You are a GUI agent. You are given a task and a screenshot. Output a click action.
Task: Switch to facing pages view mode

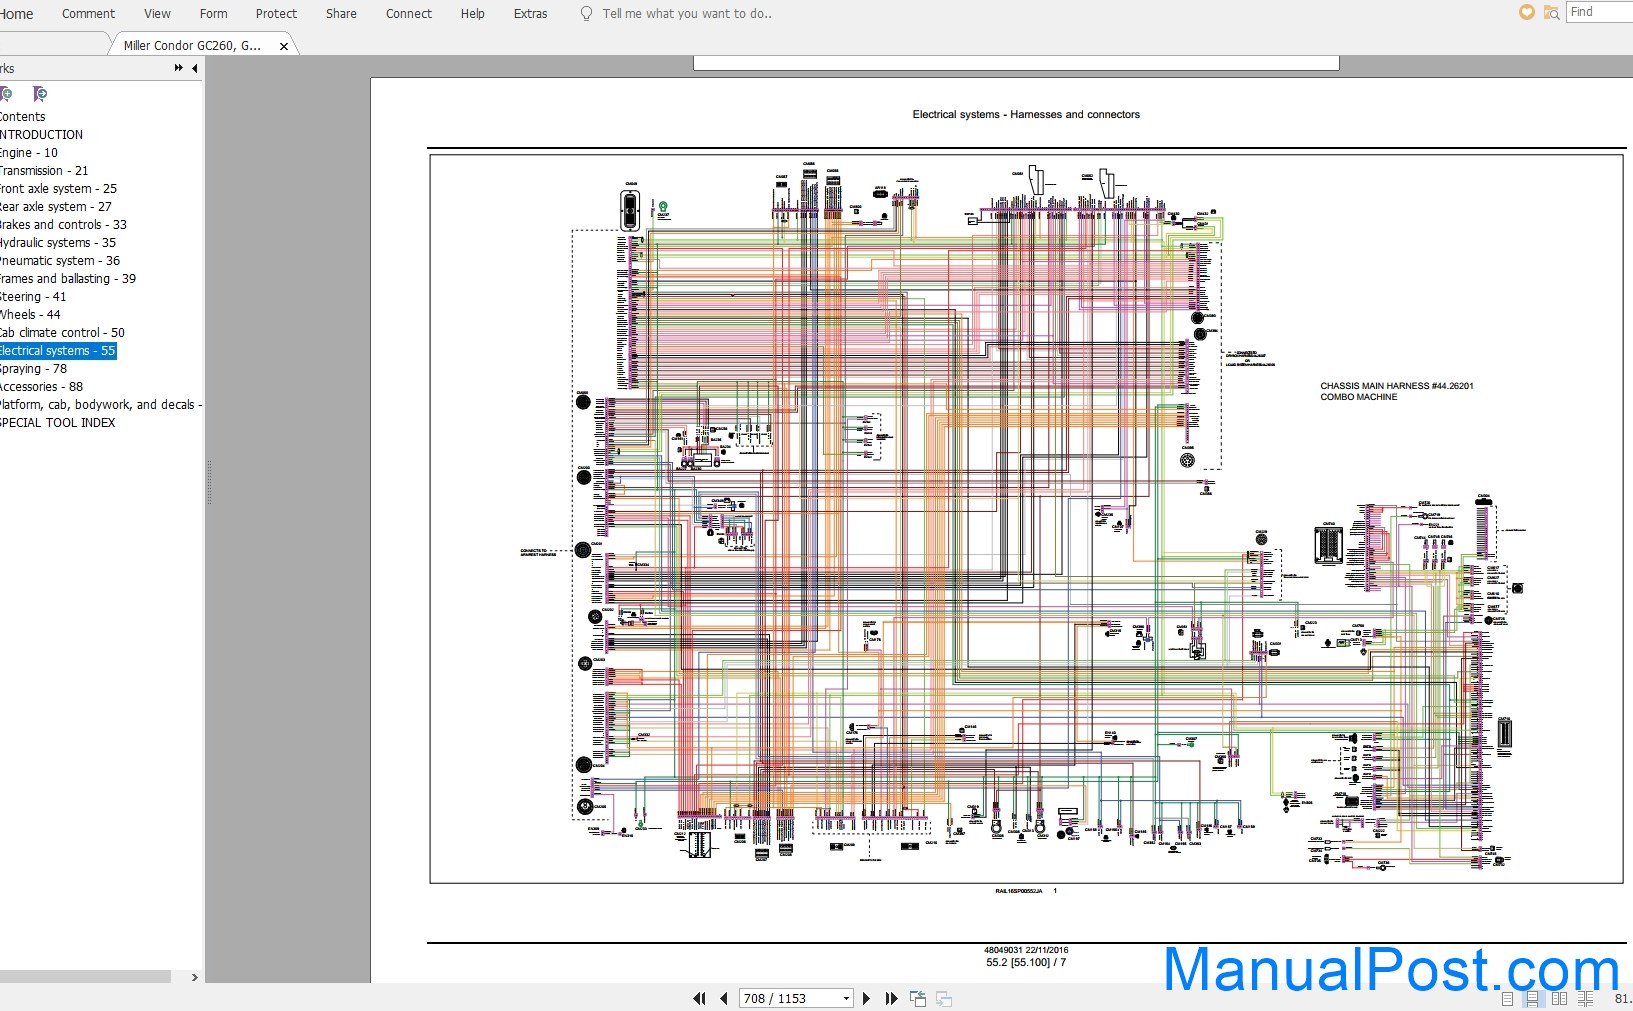point(1558,998)
